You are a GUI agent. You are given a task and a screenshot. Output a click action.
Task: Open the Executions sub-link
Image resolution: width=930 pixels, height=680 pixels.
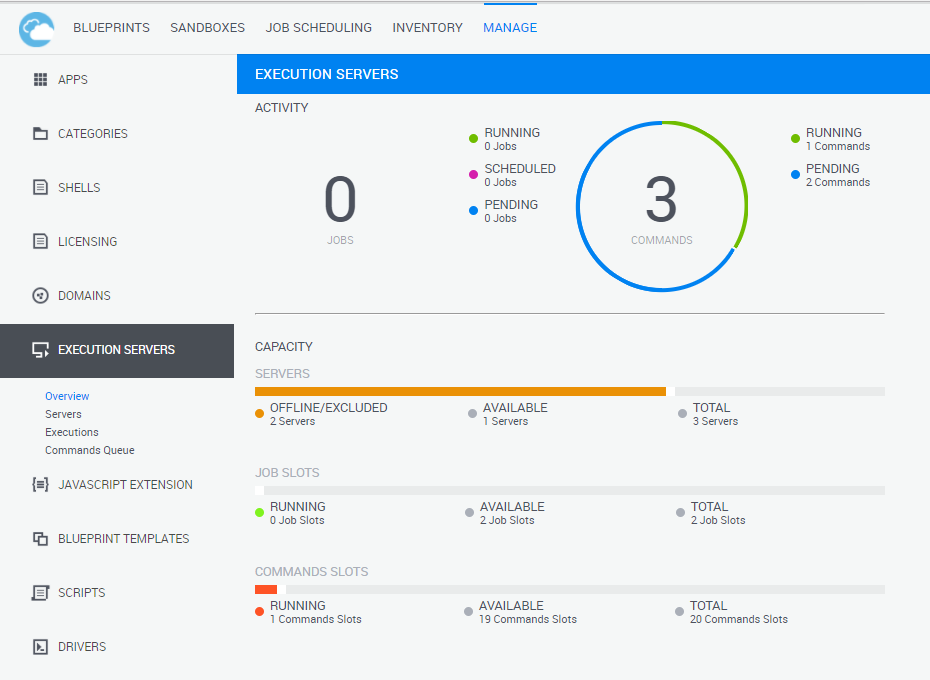[72, 432]
